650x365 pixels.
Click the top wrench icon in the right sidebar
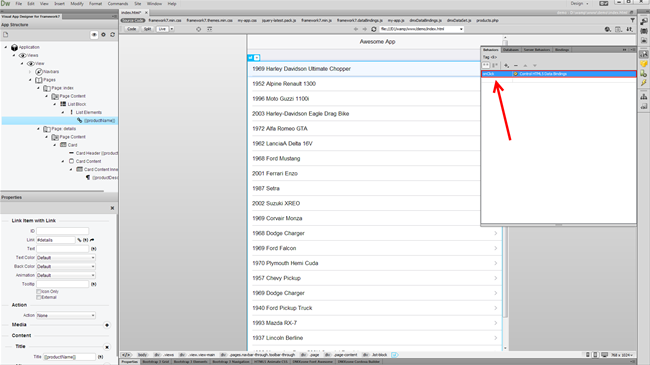644,22
